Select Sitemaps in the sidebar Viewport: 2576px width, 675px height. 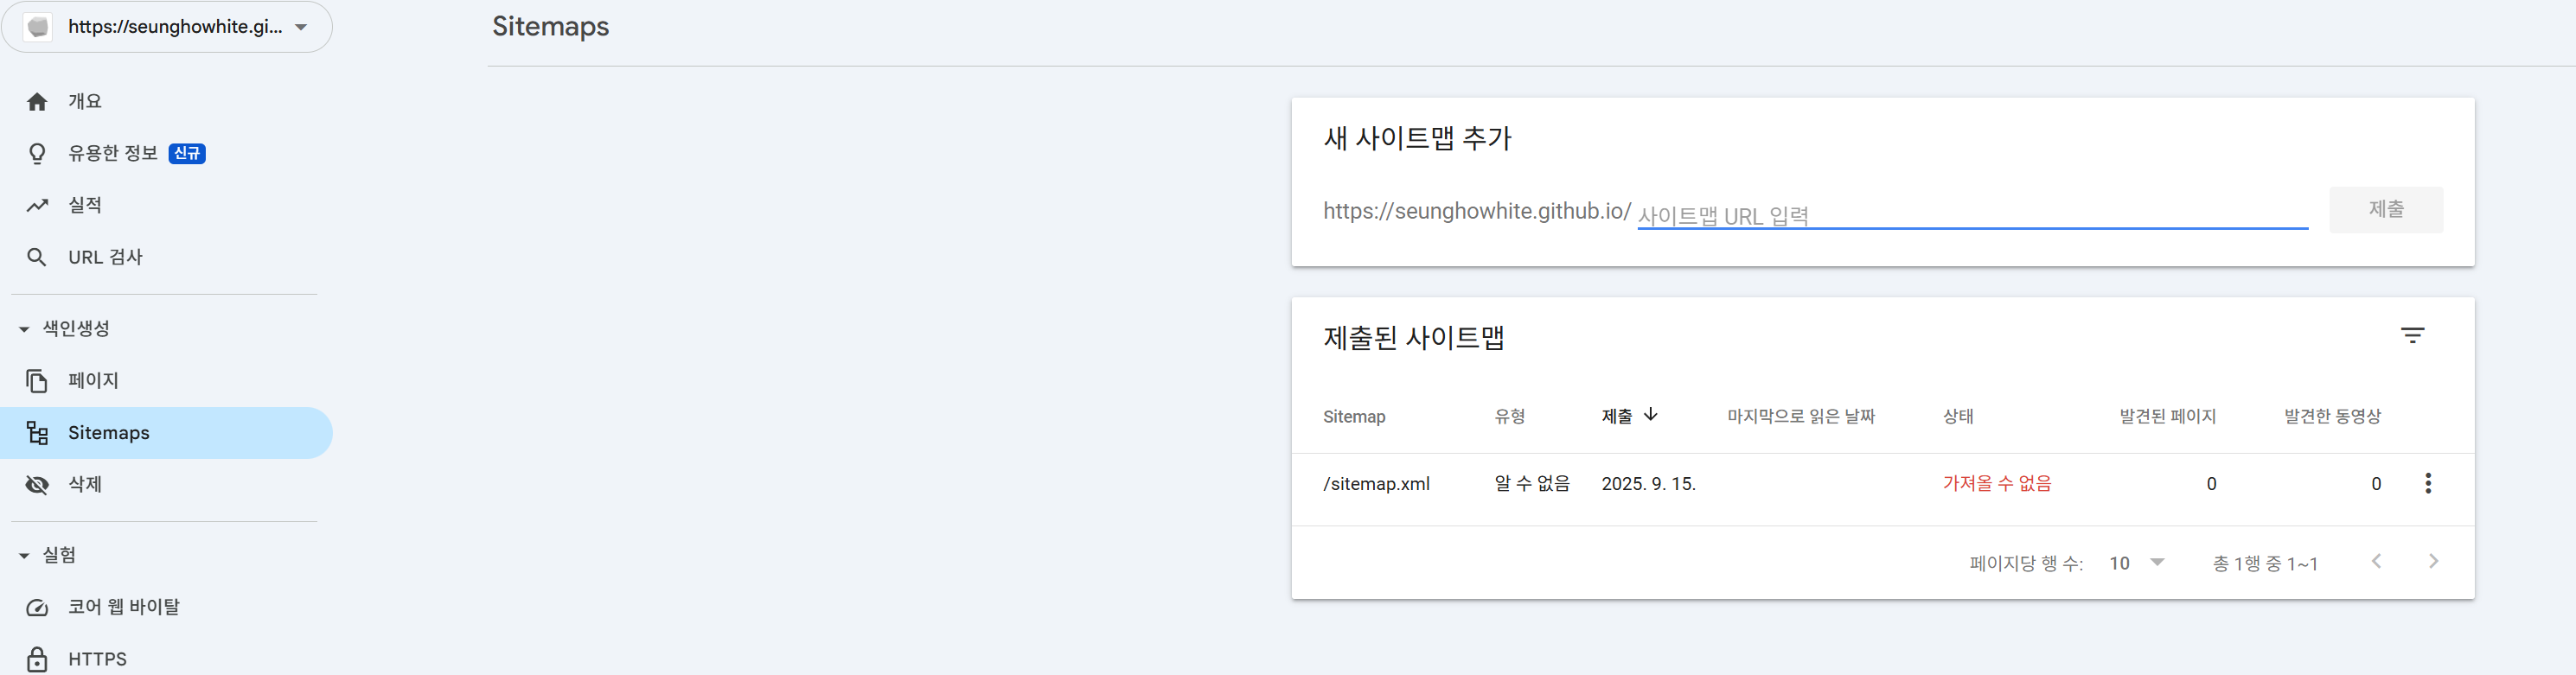(x=108, y=433)
